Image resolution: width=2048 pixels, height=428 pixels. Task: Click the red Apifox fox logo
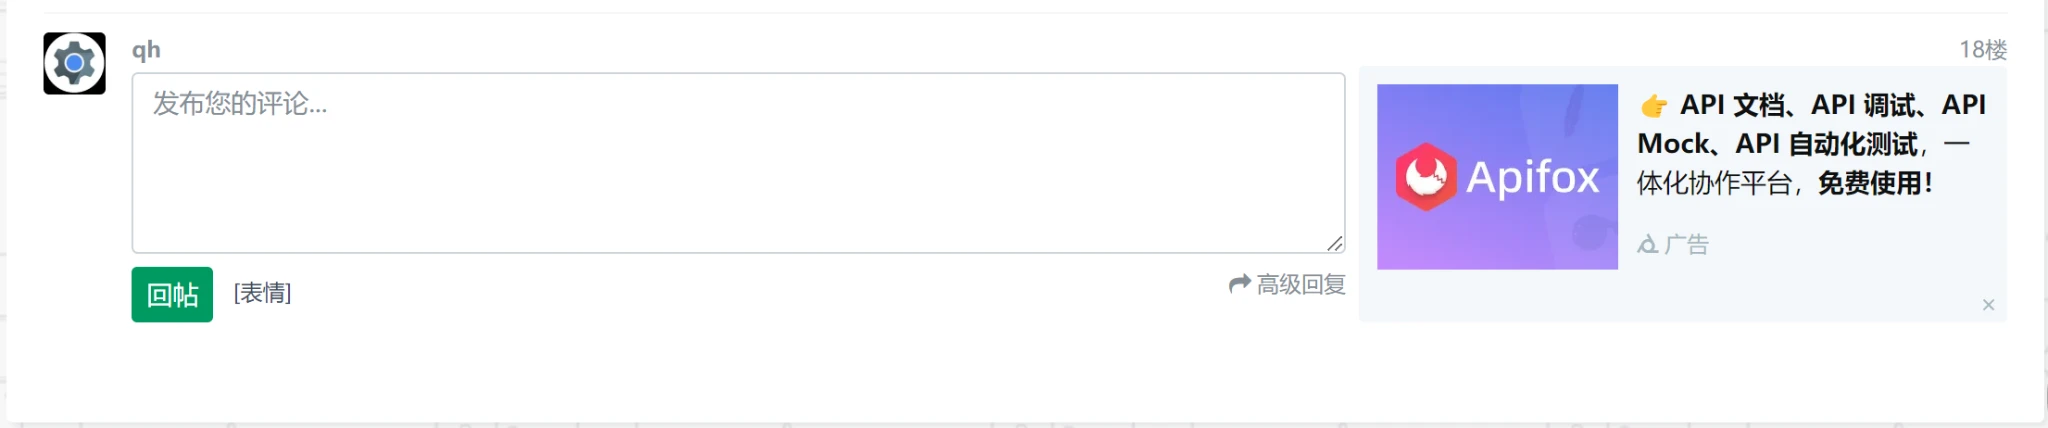click(x=1426, y=177)
